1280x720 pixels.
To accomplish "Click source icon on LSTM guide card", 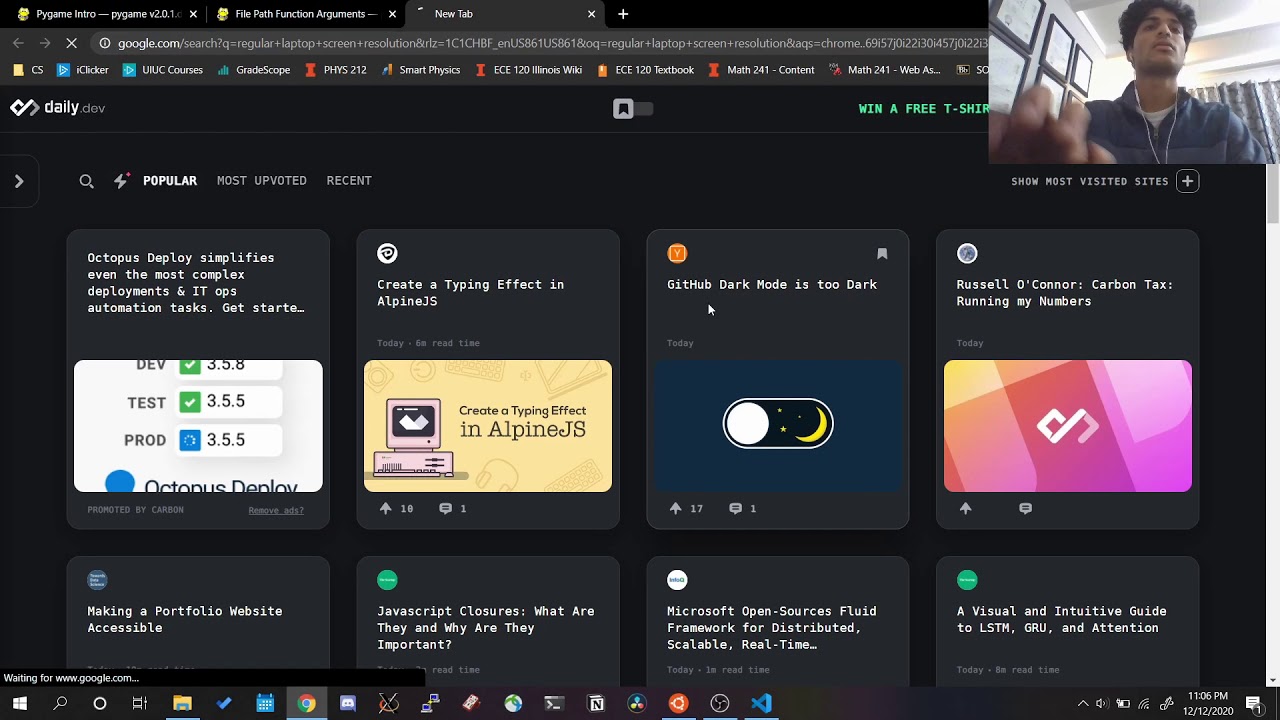I will coord(967,580).
